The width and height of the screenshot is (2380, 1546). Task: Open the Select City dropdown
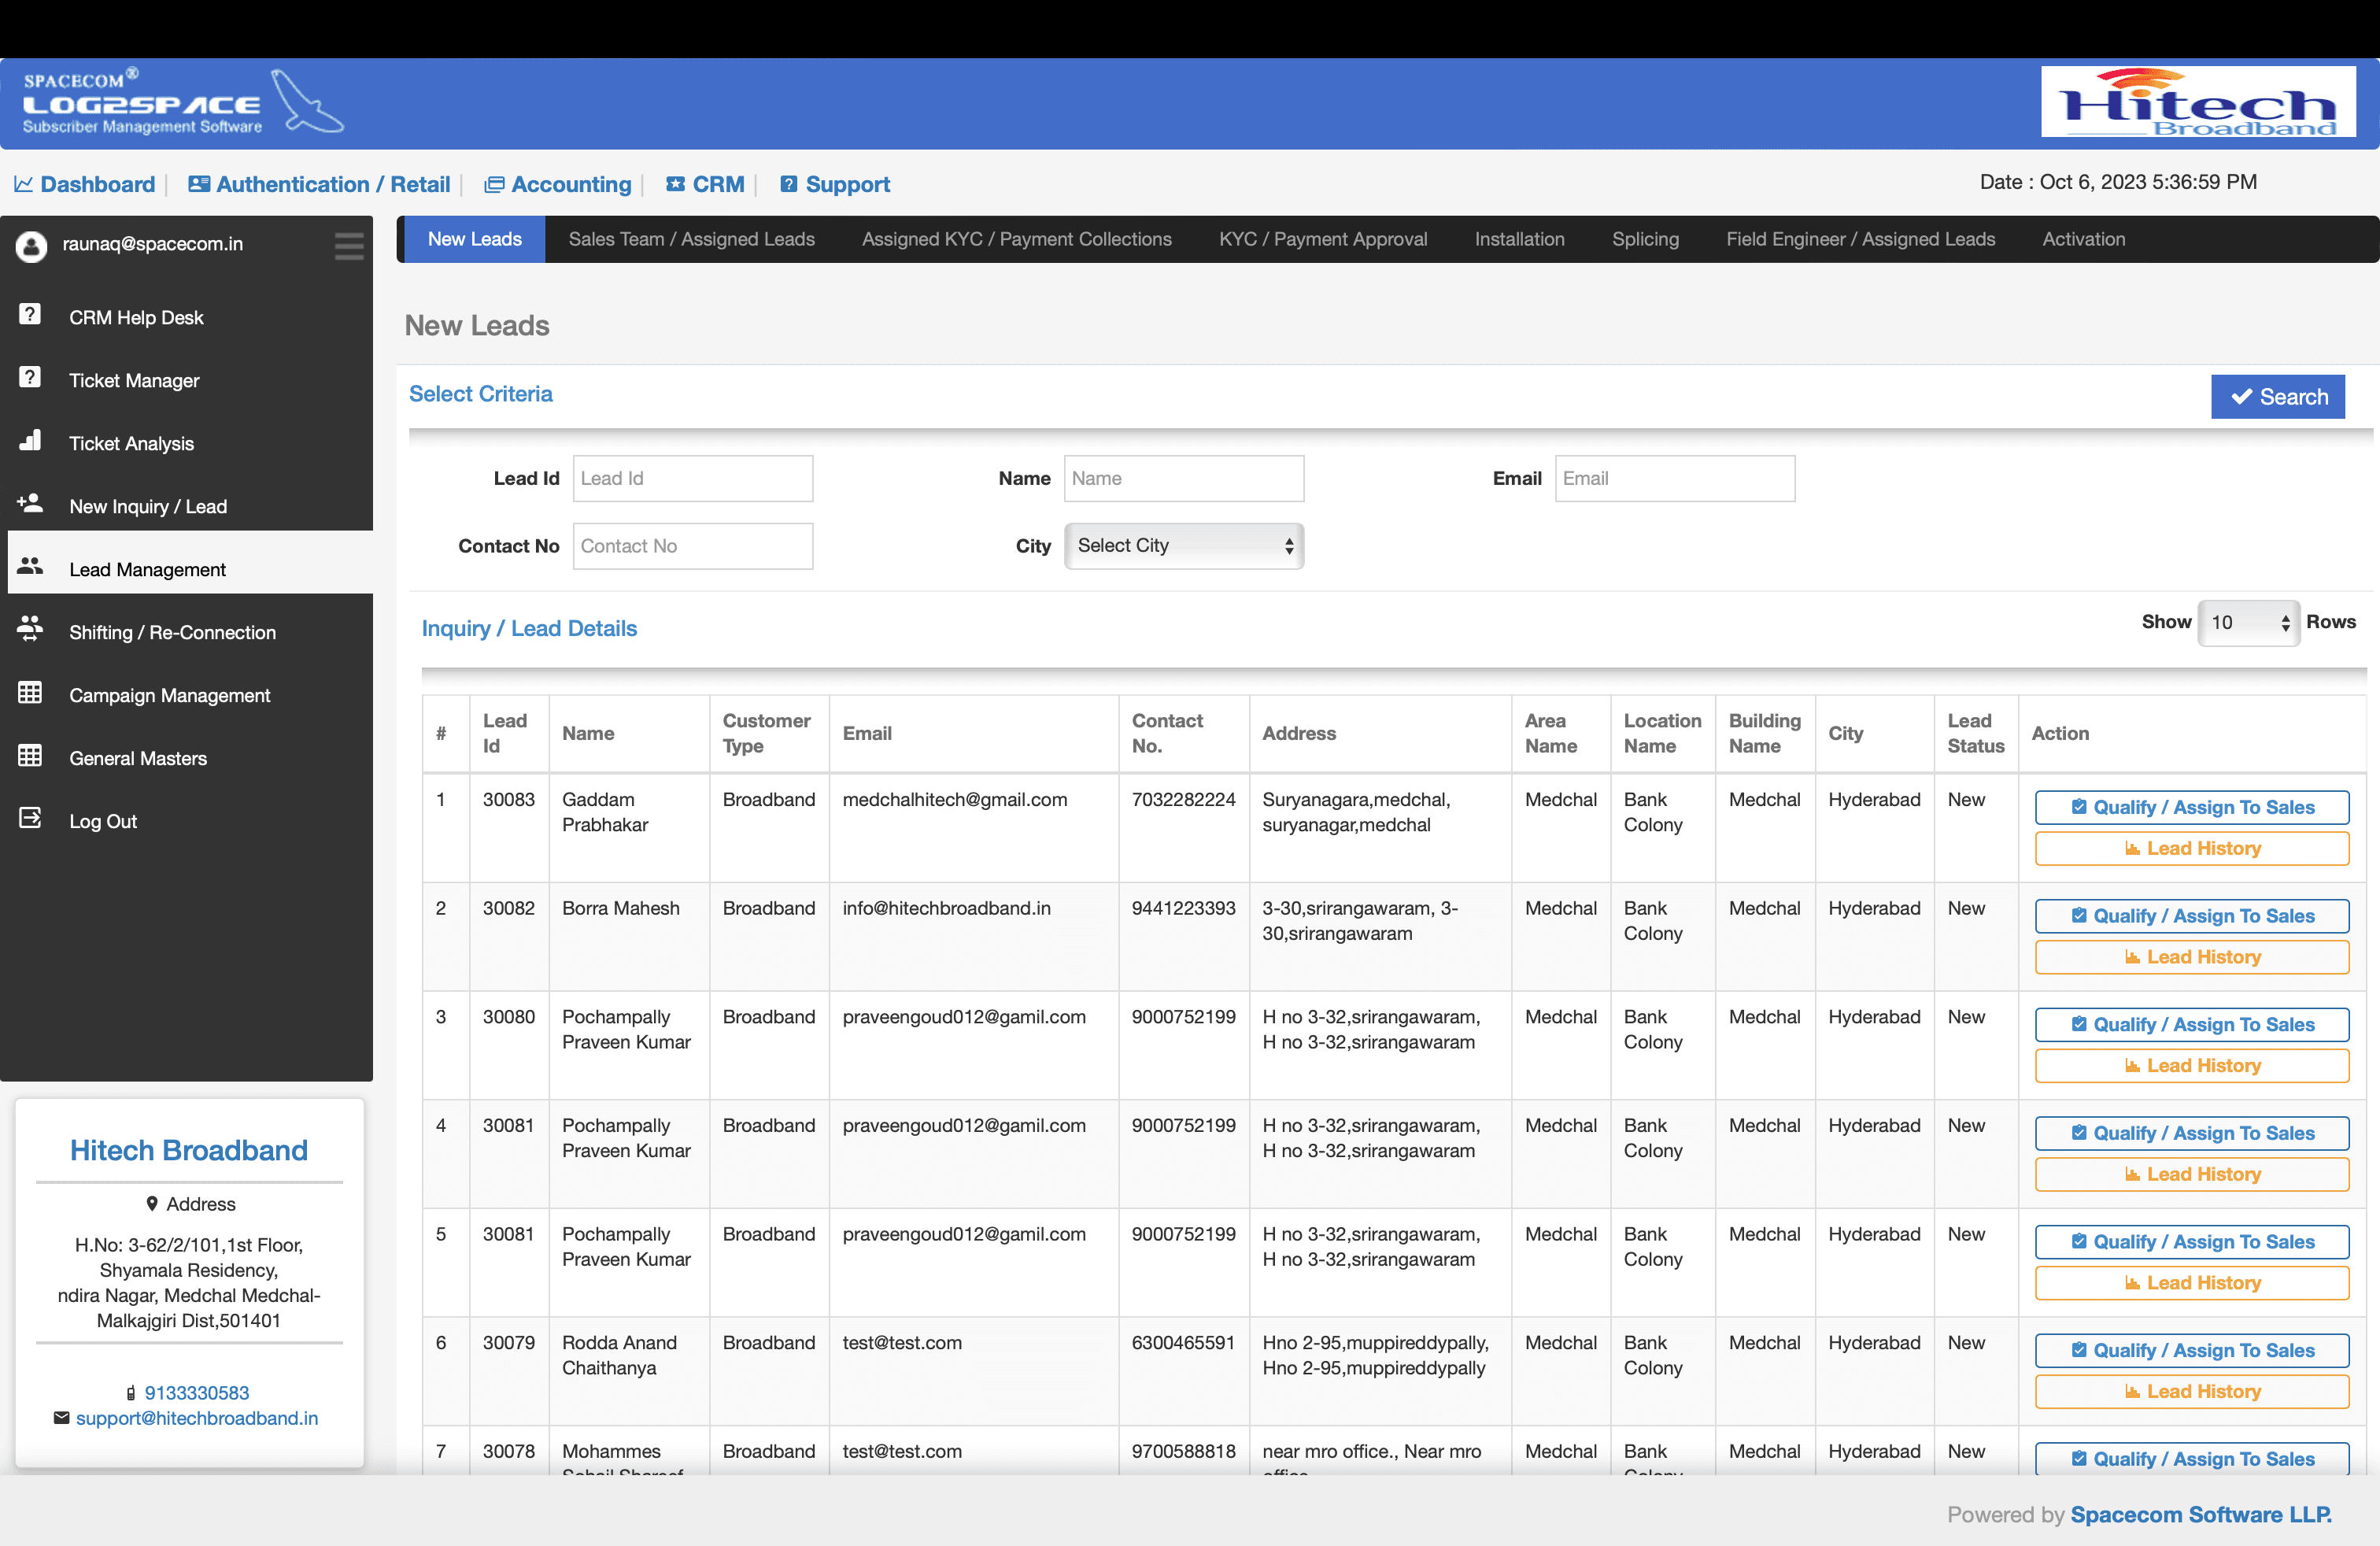(1183, 546)
